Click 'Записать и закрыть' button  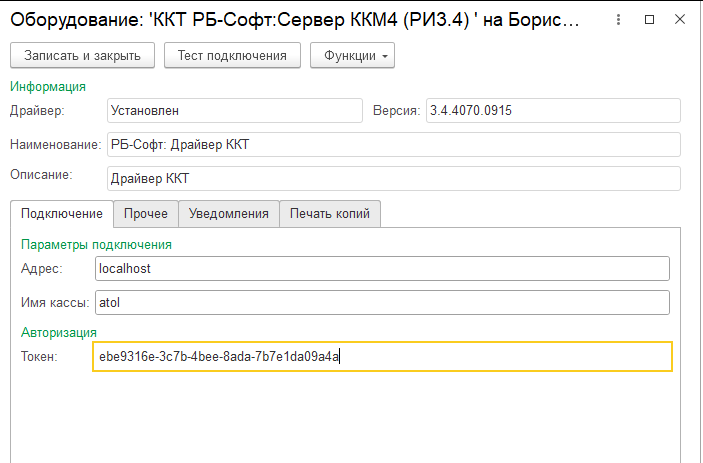coord(82,56)
